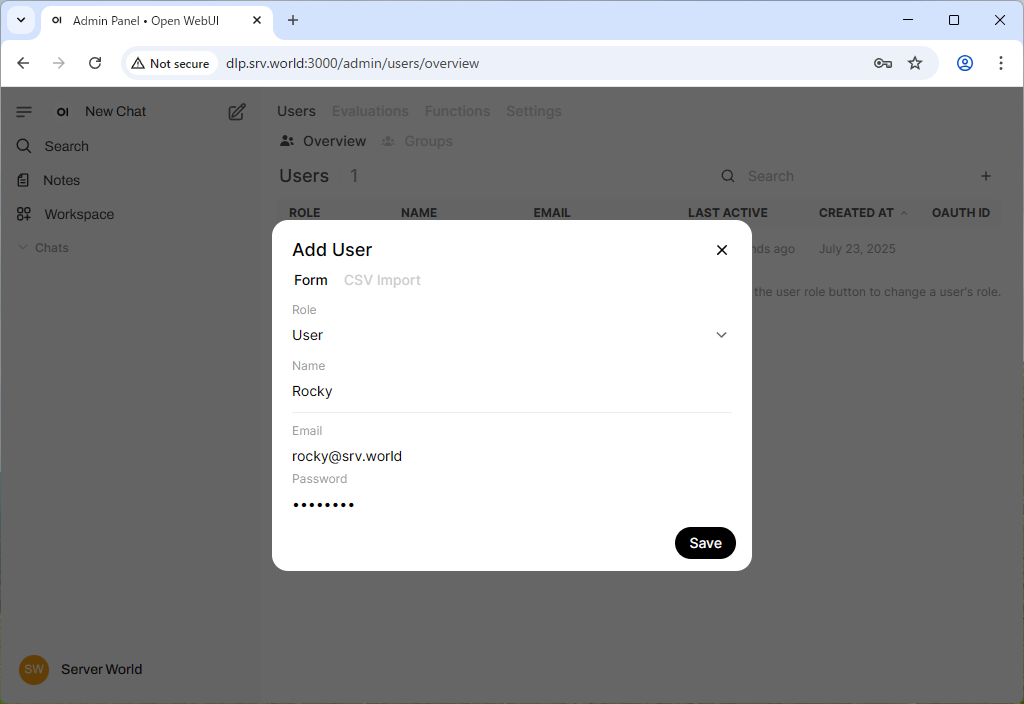Collapse the Chats section
The height and width of the screenshot is (704, 1024).
pyautogui.click(x=43, y=248)
